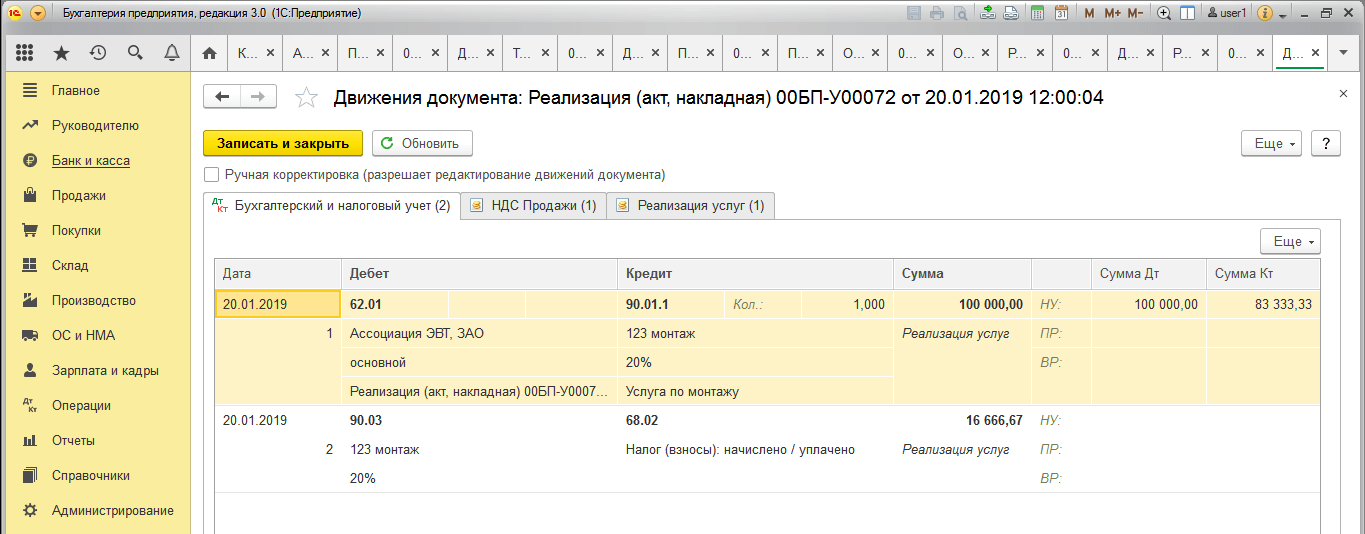Open the Calendar icon
The width and height of the screenshot is (1365, 534).
pyautogui.click(x=1061, y=13)
